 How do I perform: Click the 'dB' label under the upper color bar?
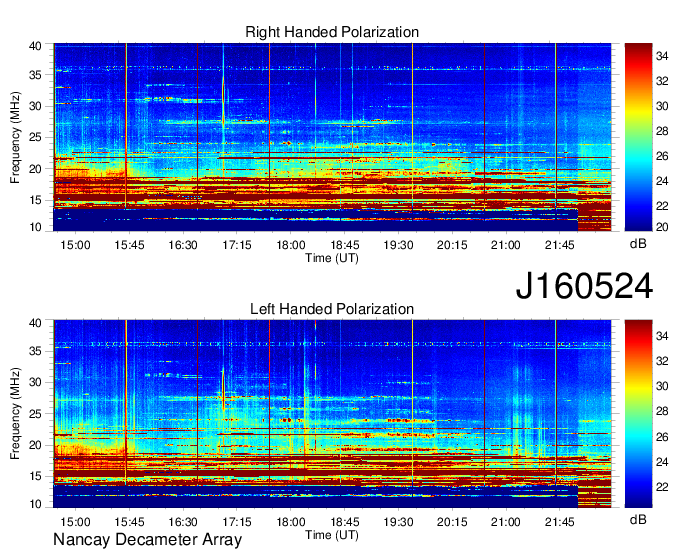click(638, 244)
